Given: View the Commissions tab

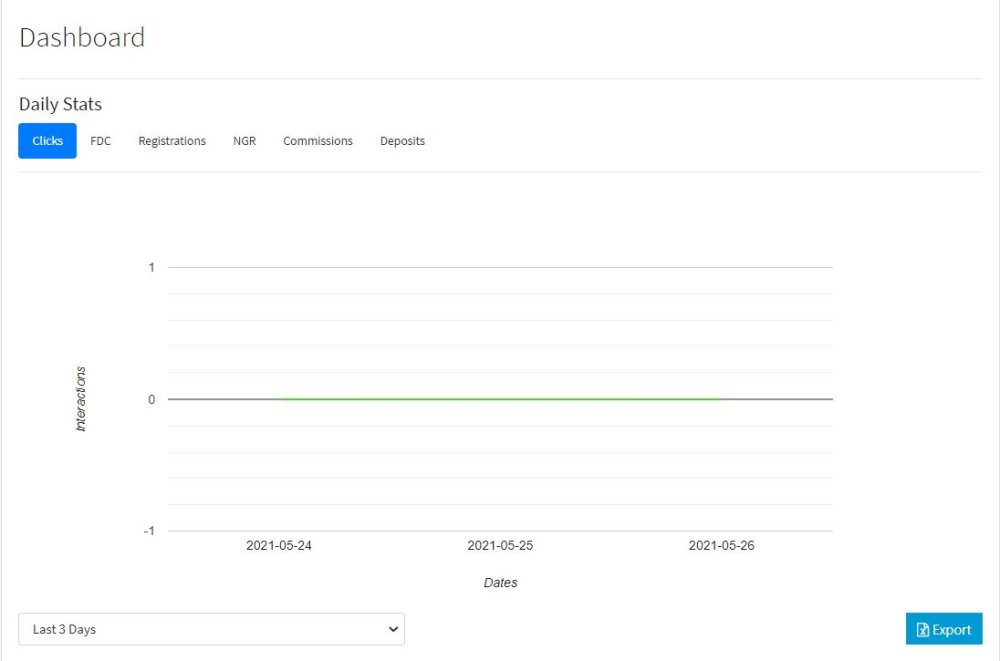Looking at the screenshot, I should pos(318,141).
